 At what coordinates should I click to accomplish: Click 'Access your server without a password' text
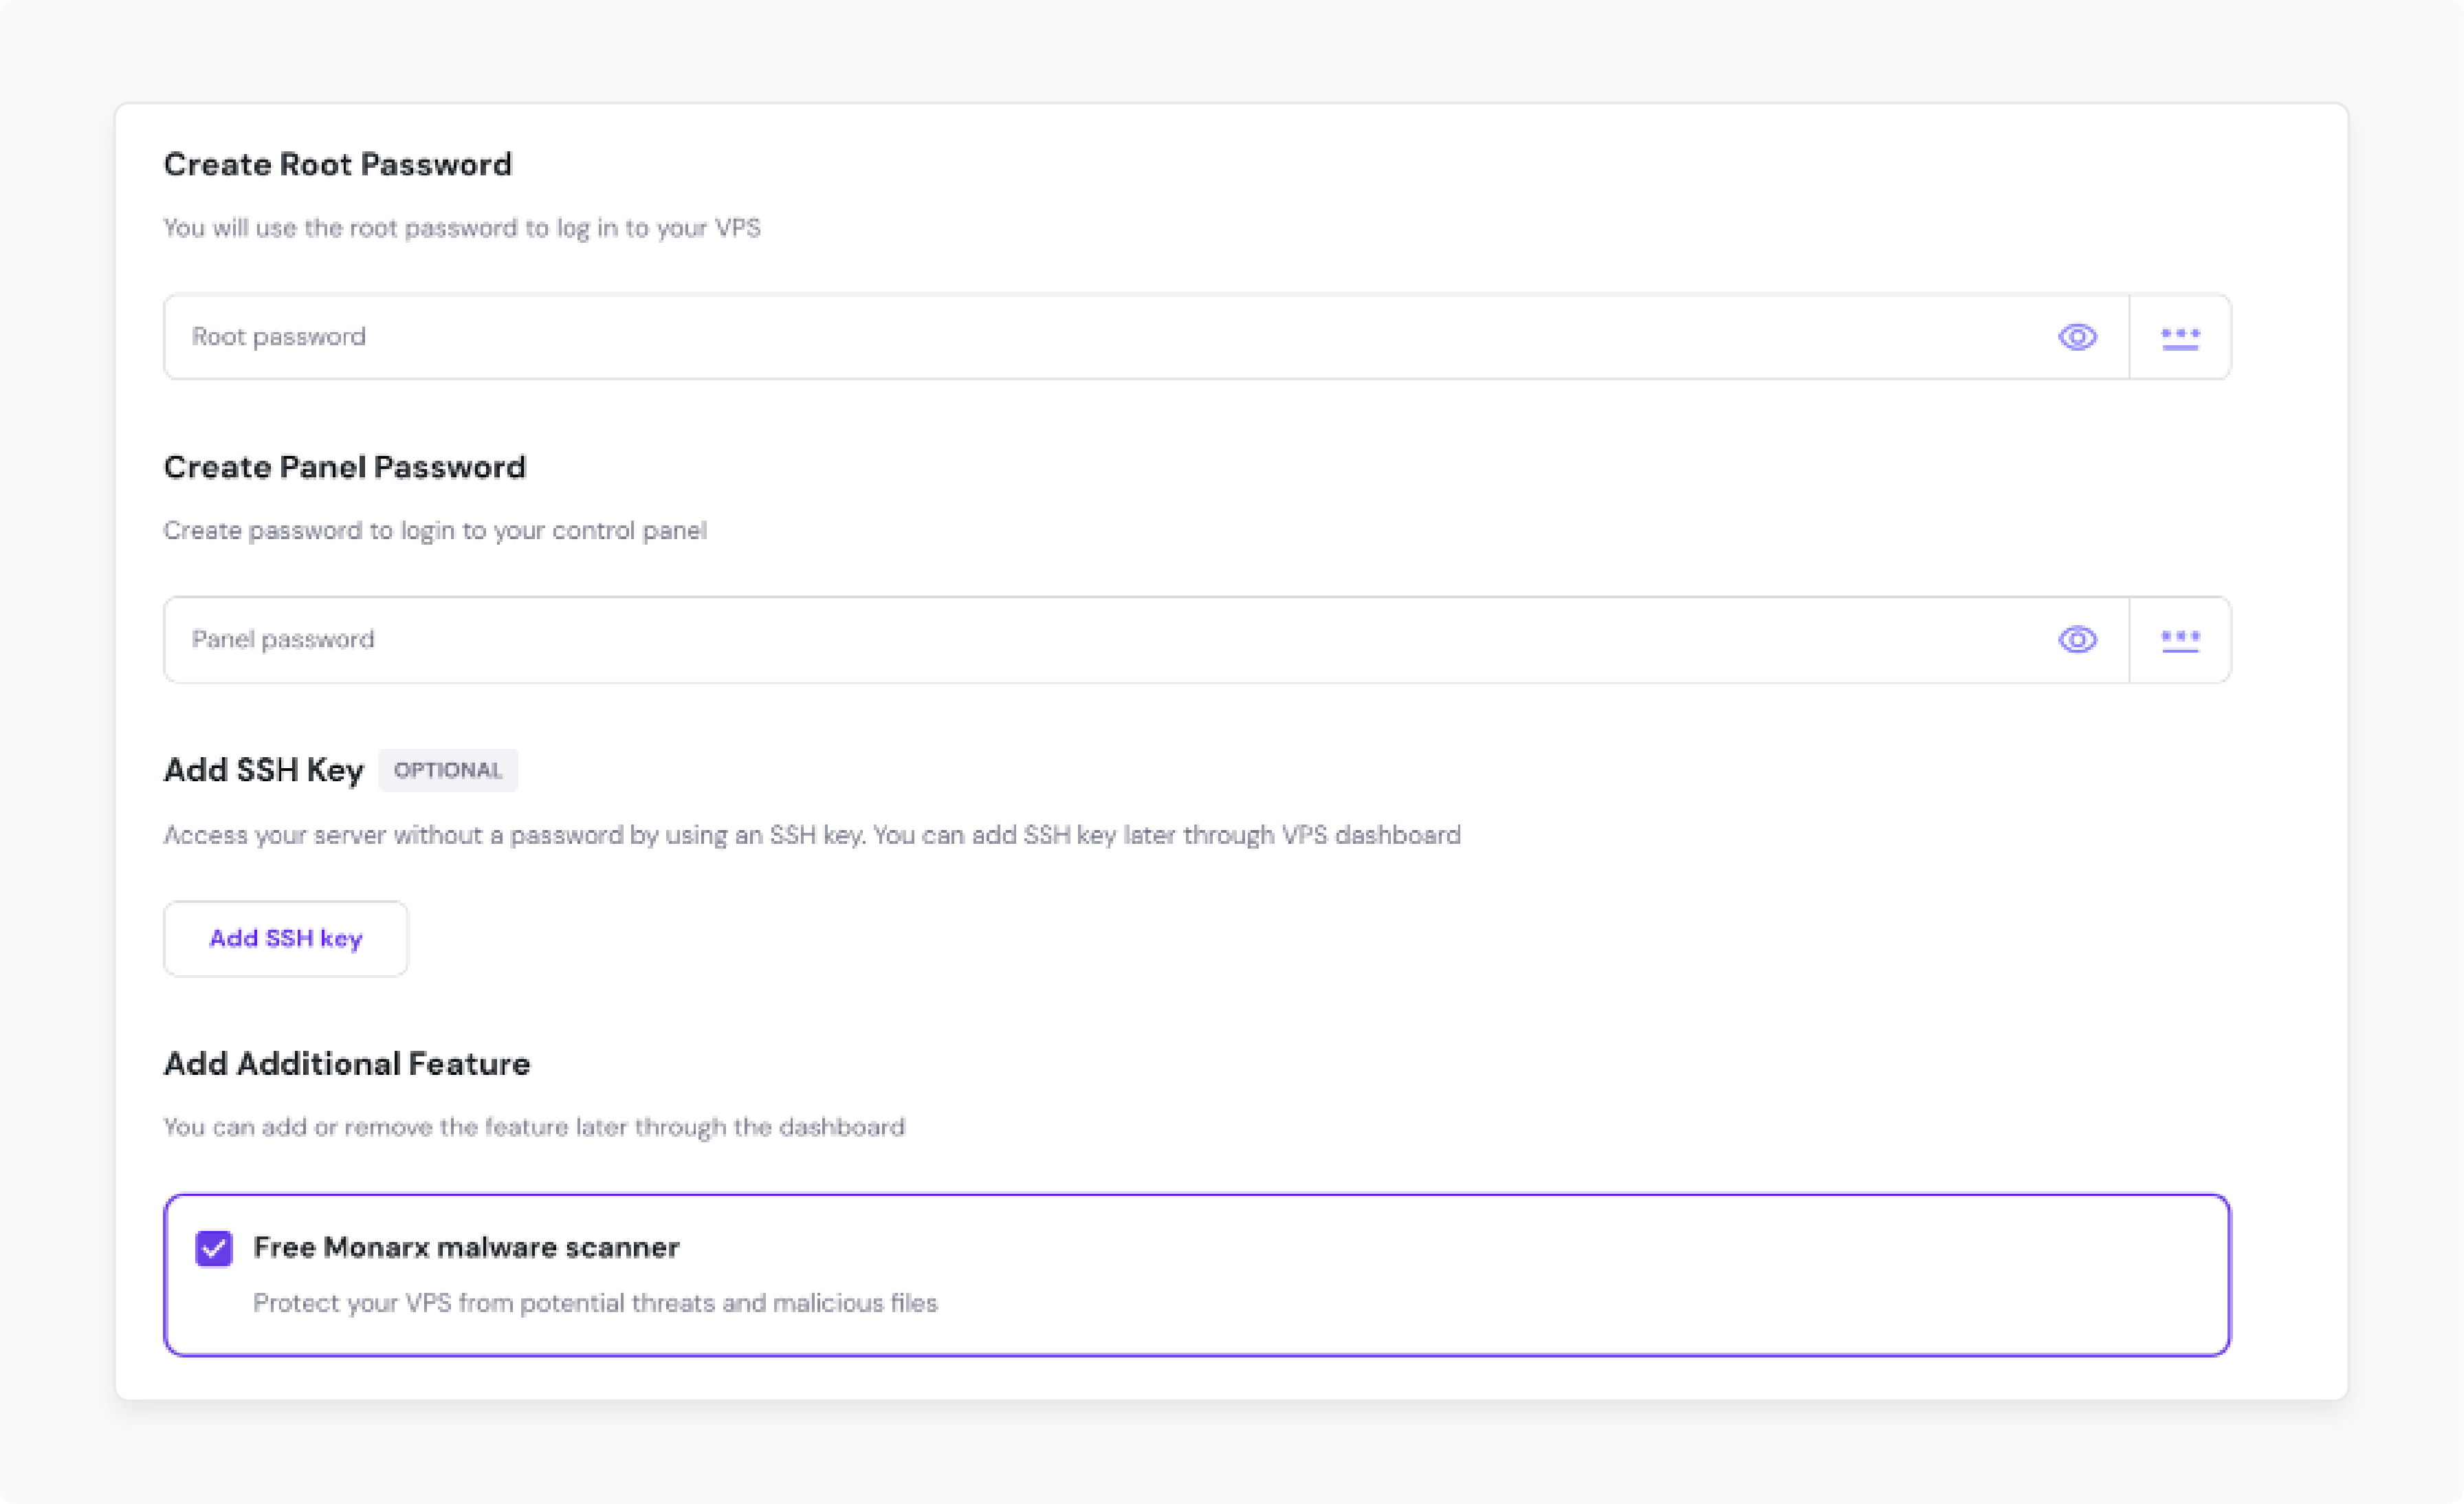[812, 835]
